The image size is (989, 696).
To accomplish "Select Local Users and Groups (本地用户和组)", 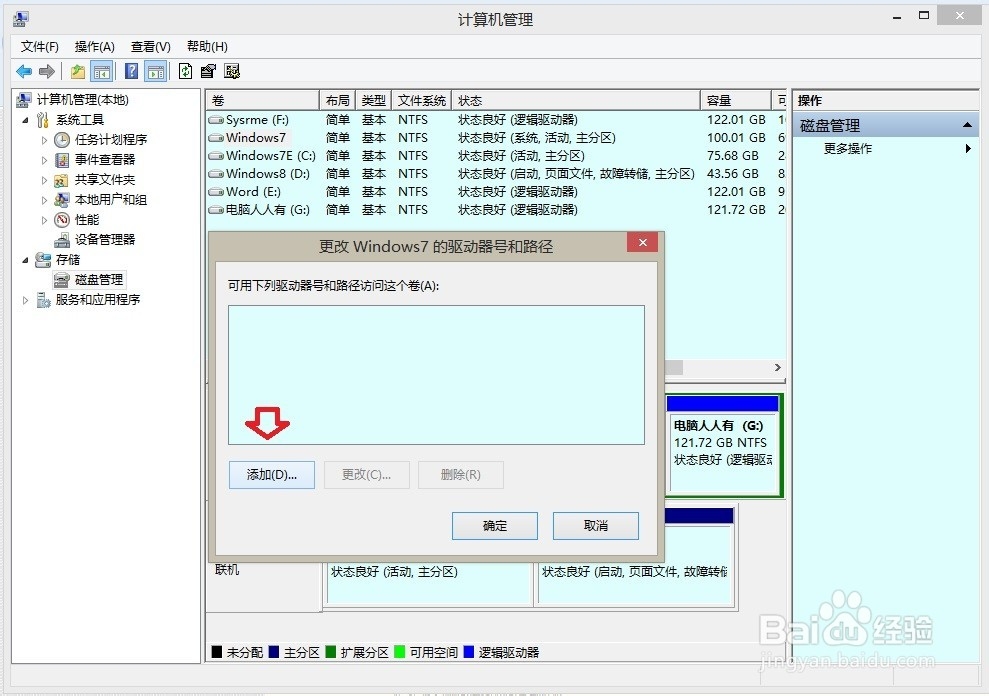I will click(110, 200).
